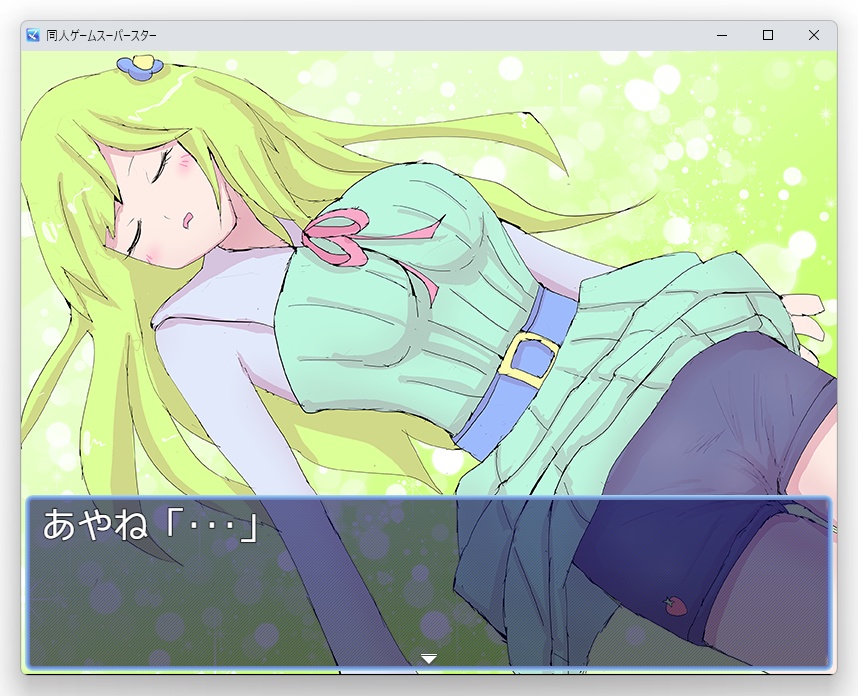Minimize the game window
The image size is (858, 696).
722,36
